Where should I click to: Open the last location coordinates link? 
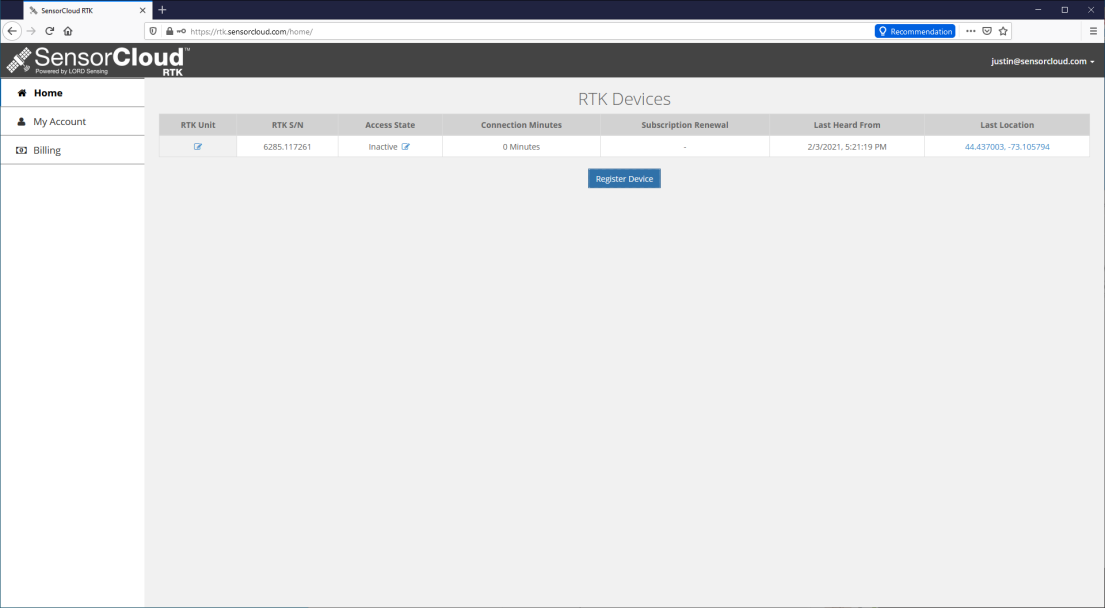pyautogui.click(x=1006, y=147)
